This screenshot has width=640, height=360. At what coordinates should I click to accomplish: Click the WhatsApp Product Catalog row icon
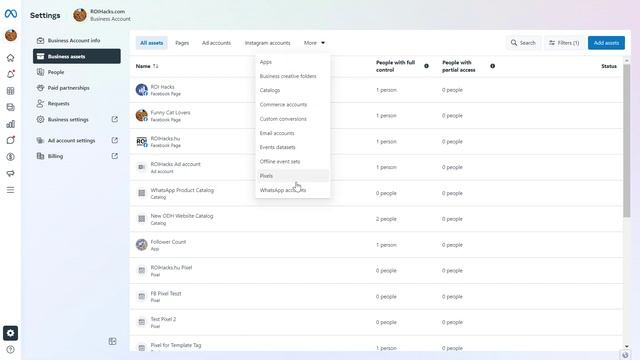pyautogui.click(x=142, y=193)
